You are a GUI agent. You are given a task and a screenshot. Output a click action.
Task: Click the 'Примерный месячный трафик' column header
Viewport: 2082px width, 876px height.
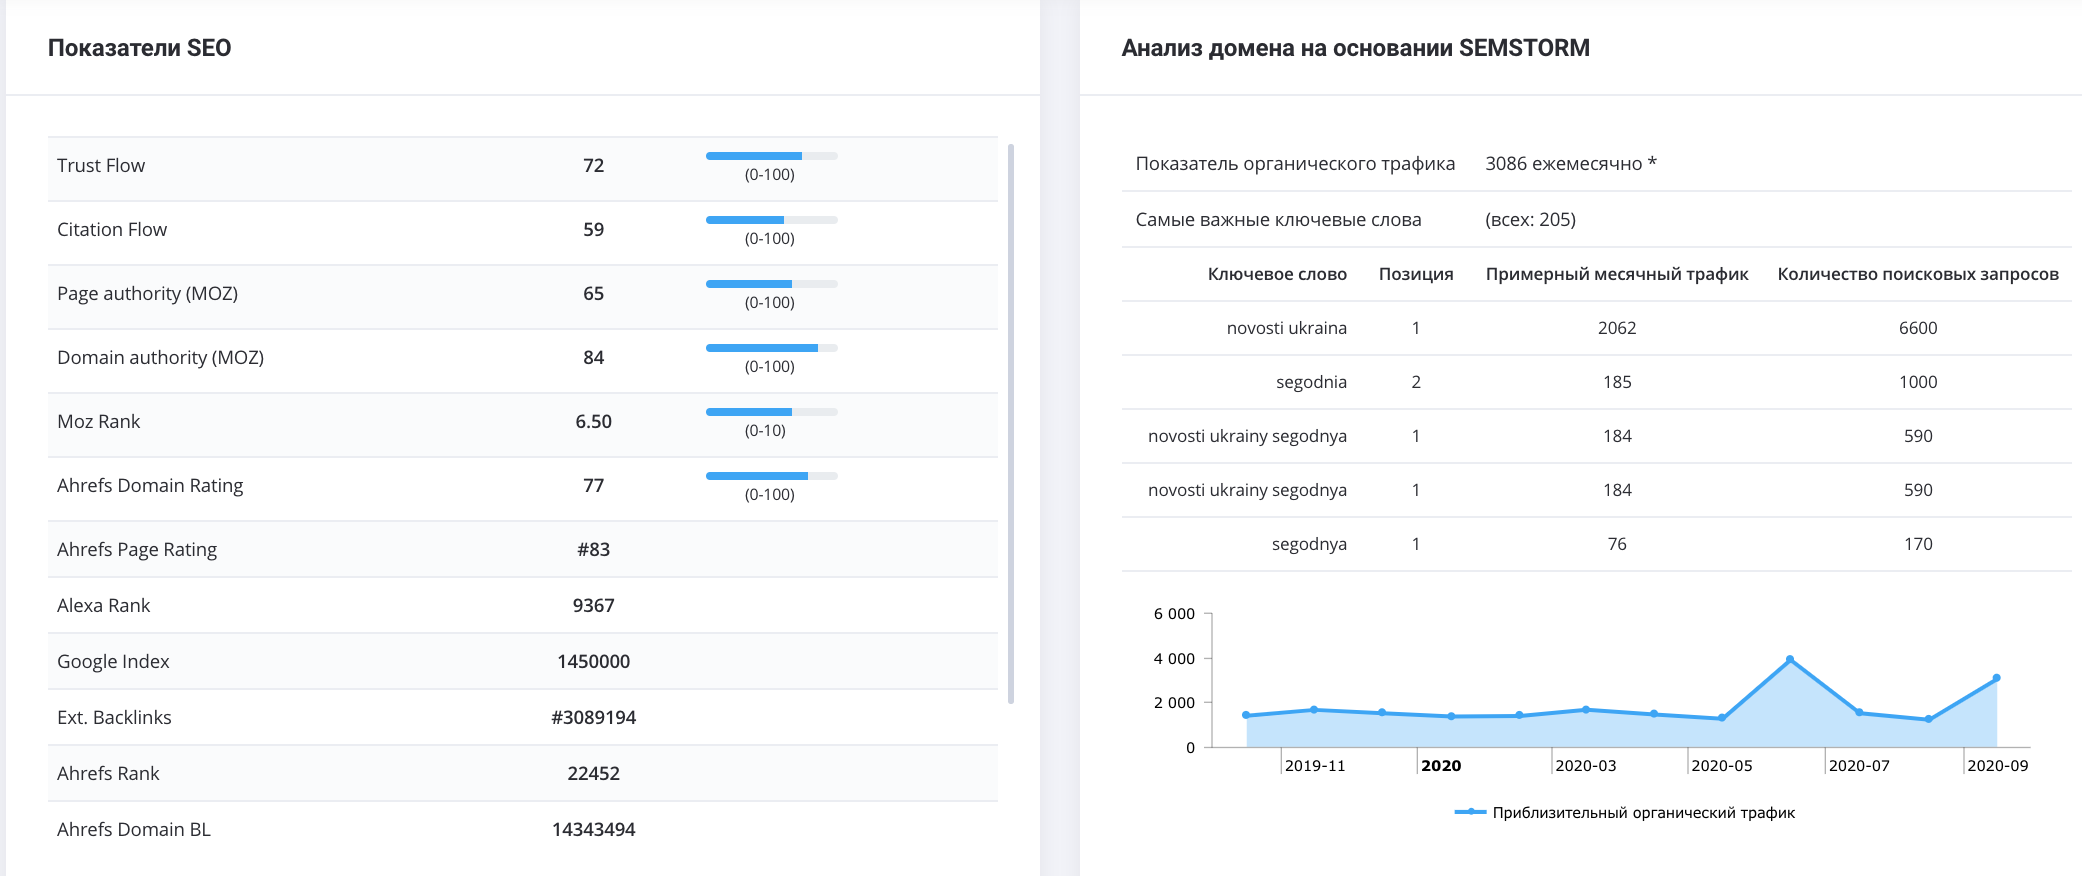pos(1617,274)
